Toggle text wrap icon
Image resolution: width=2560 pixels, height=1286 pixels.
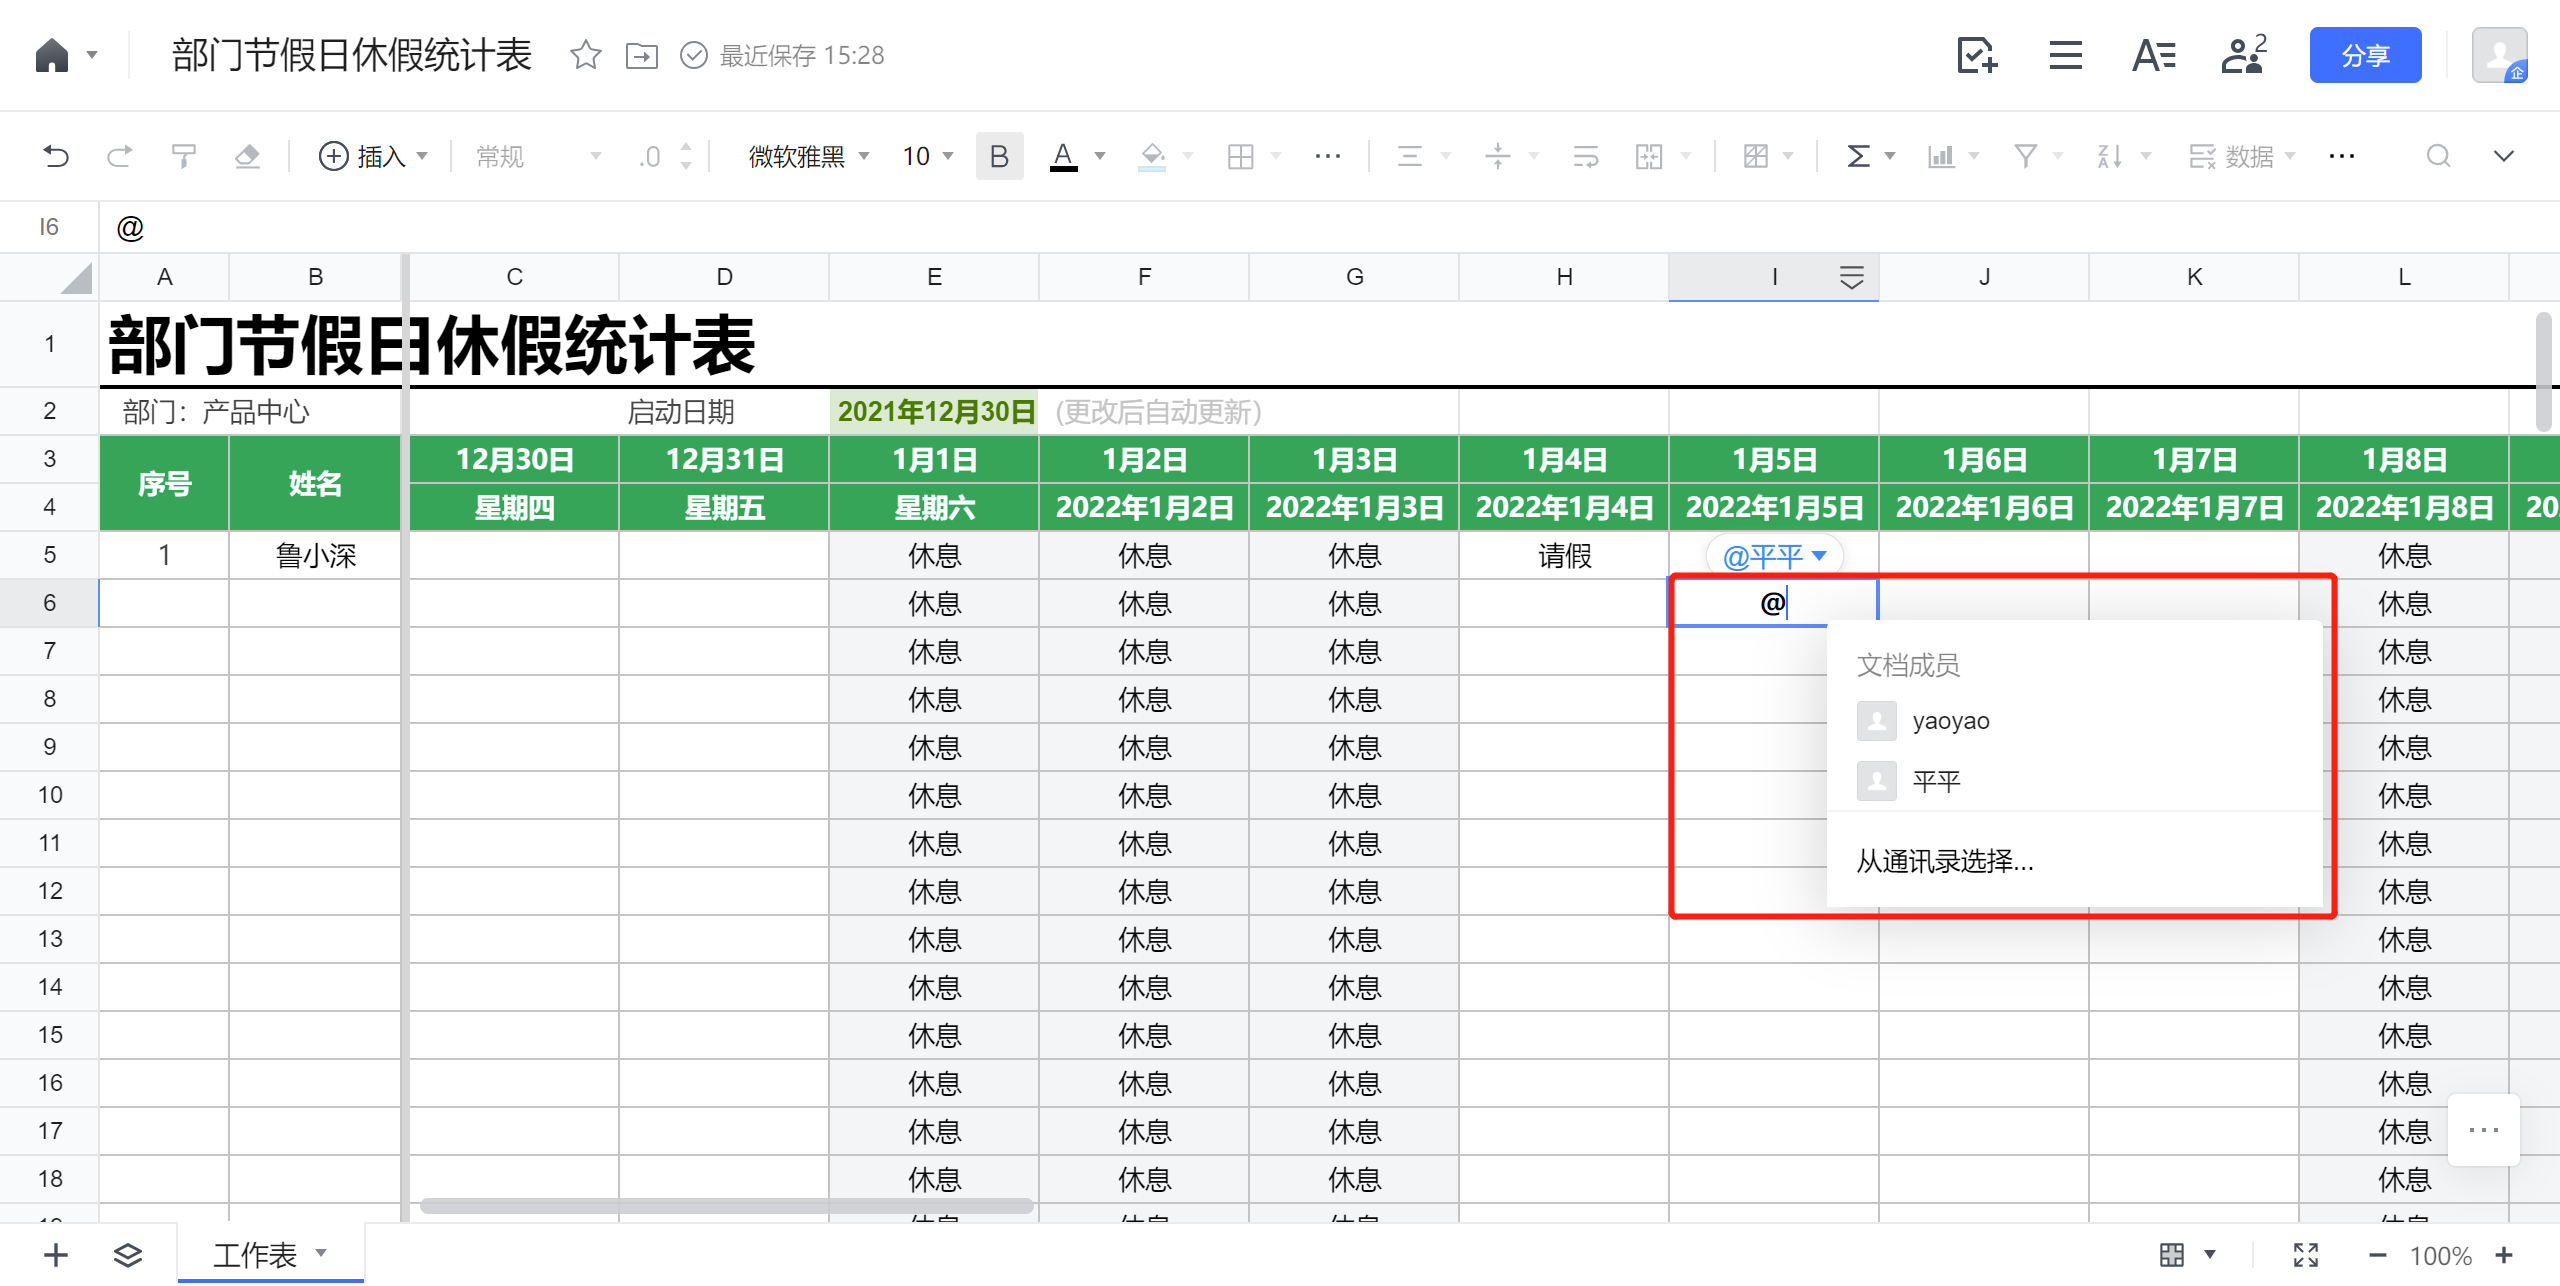pyautogui.click(x=1585, y=156)
